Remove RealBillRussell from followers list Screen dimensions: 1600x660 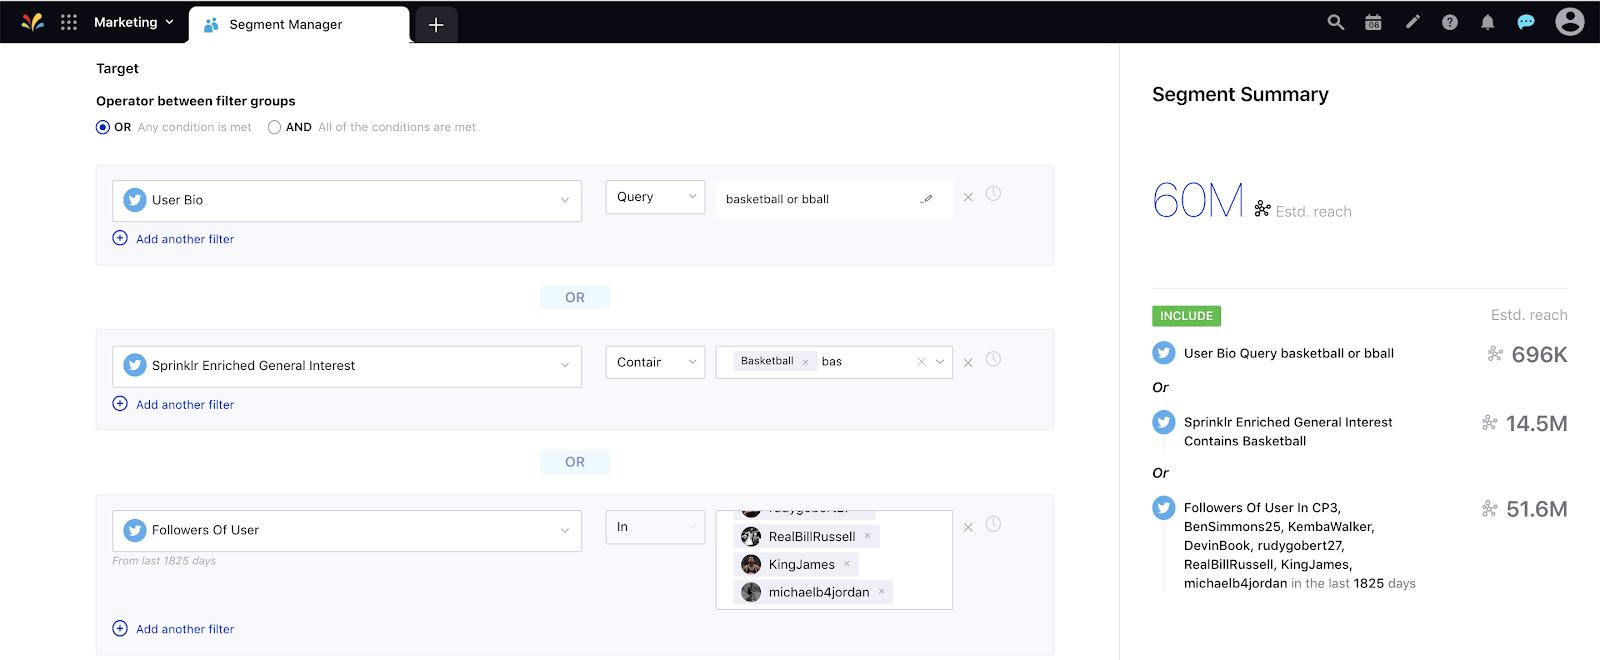[867, 536]
